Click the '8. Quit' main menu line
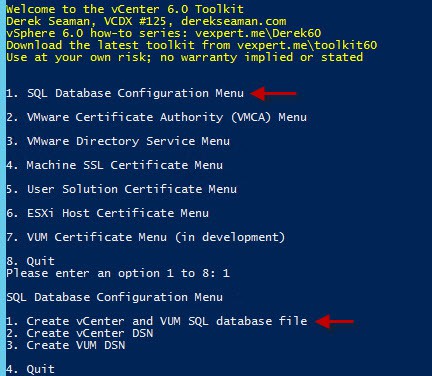The height and width of the screenshot is (376, 432). click(x=30, y=261)
